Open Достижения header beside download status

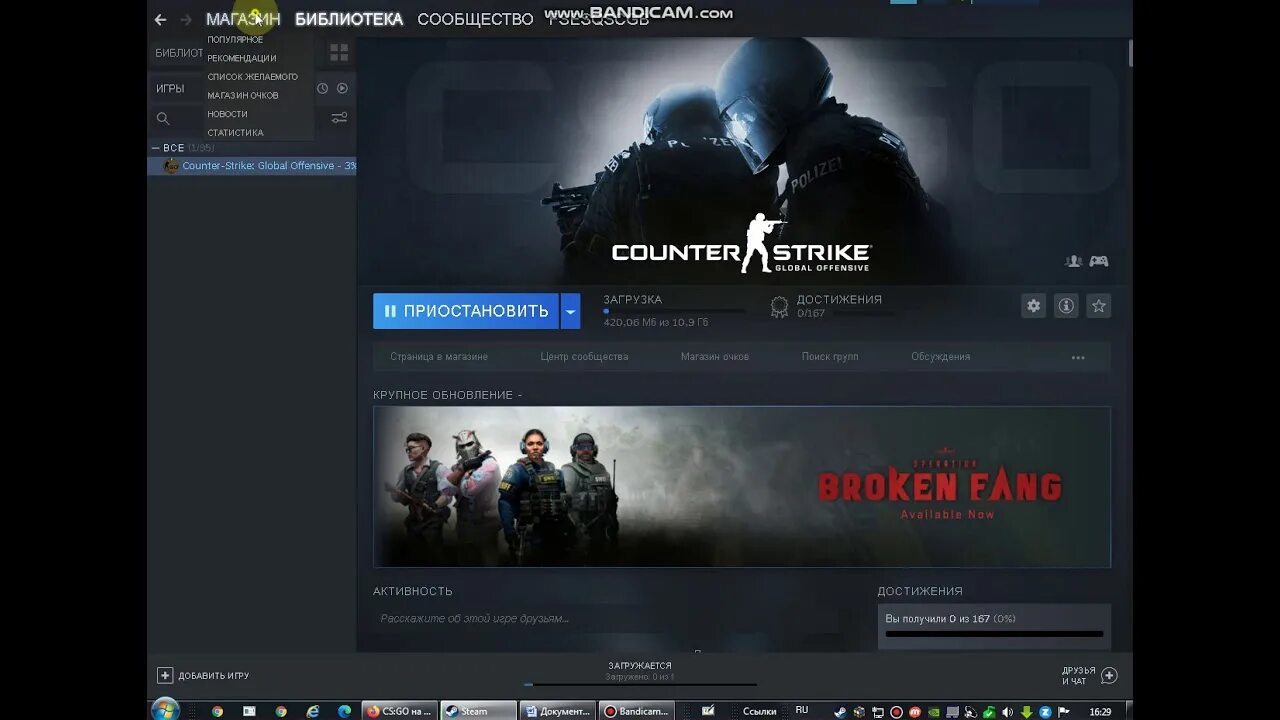tap(839, 299)
